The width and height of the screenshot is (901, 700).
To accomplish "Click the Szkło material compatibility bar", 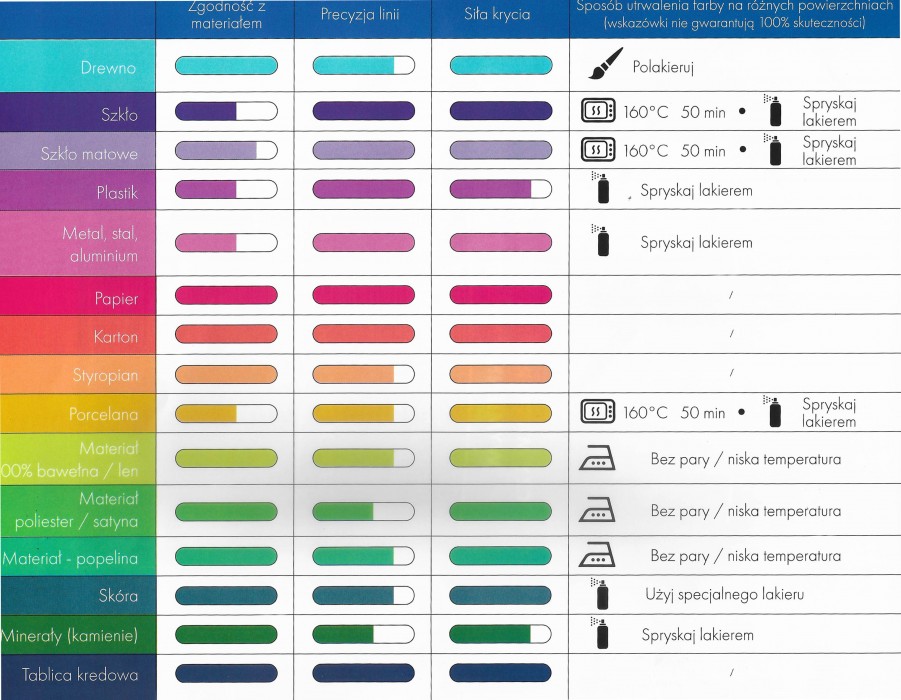I will [x=226, y=111].
